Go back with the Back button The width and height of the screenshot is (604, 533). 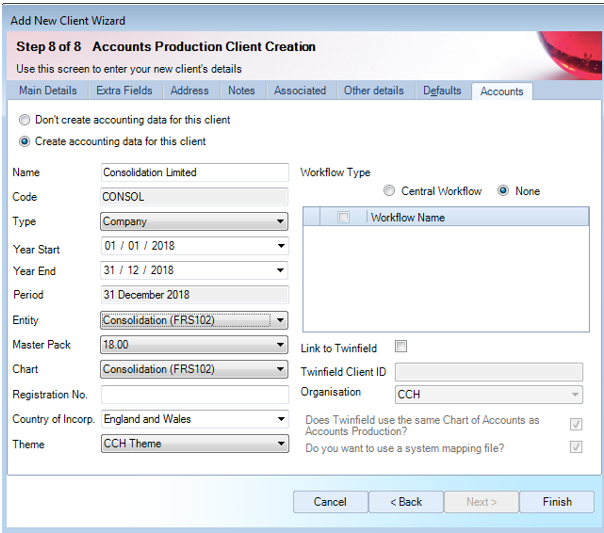tap(406, 502)
